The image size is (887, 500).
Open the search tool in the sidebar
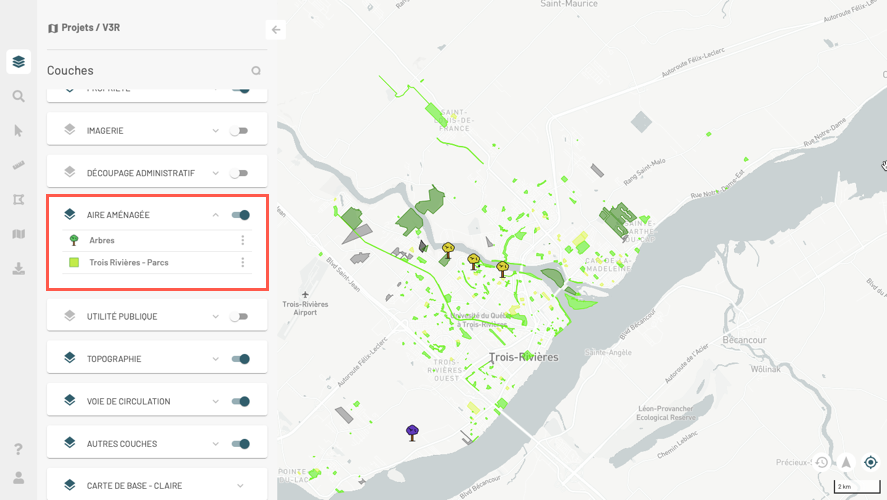pyautogui.click(x=18, y=96)
